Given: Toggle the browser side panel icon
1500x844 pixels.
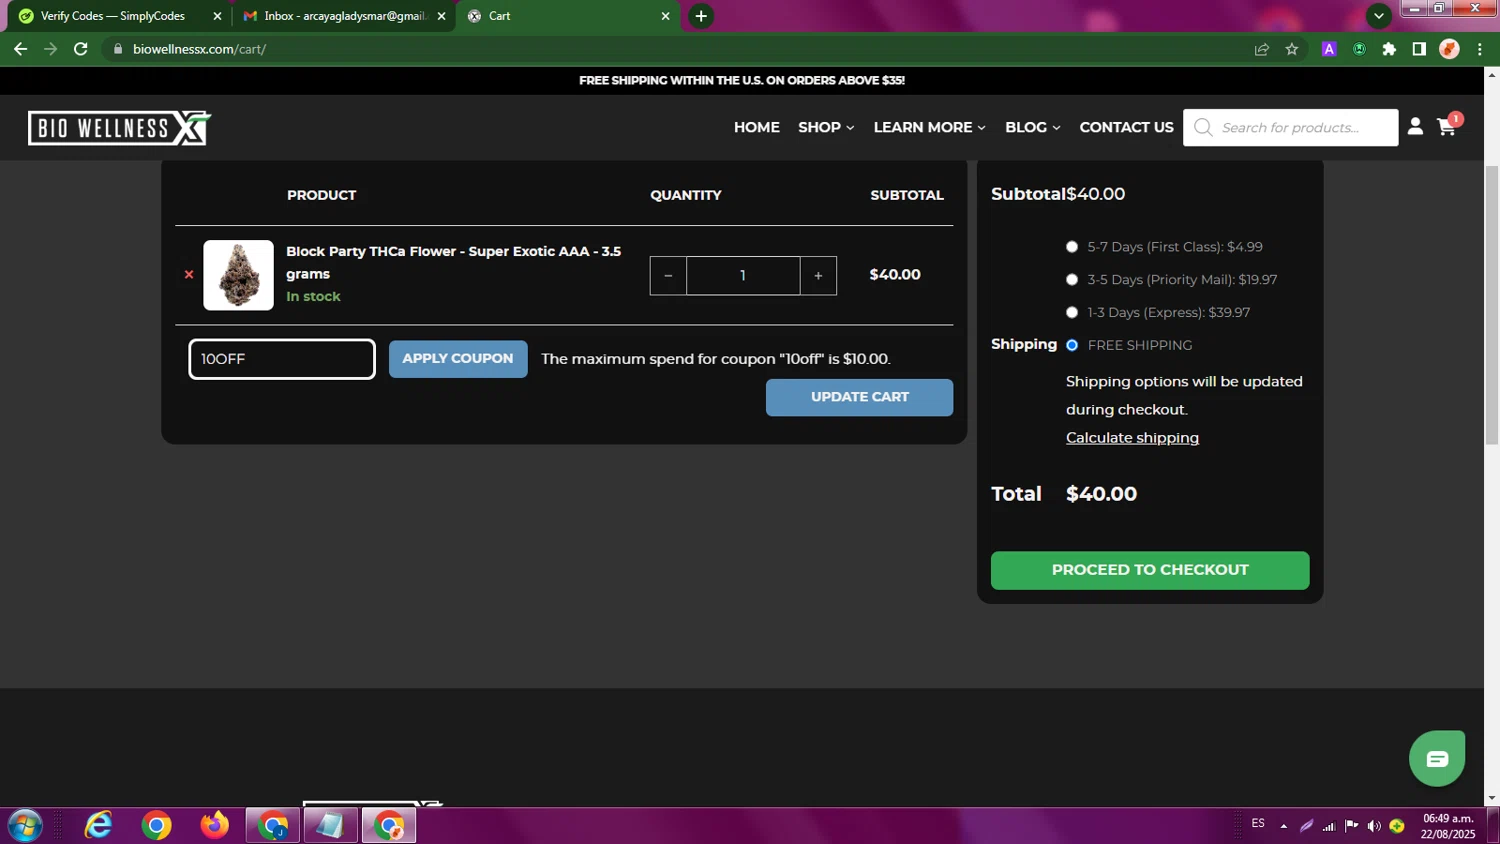Looking at the screenshot, I should pyautogui.click(x=1419, y=49).
